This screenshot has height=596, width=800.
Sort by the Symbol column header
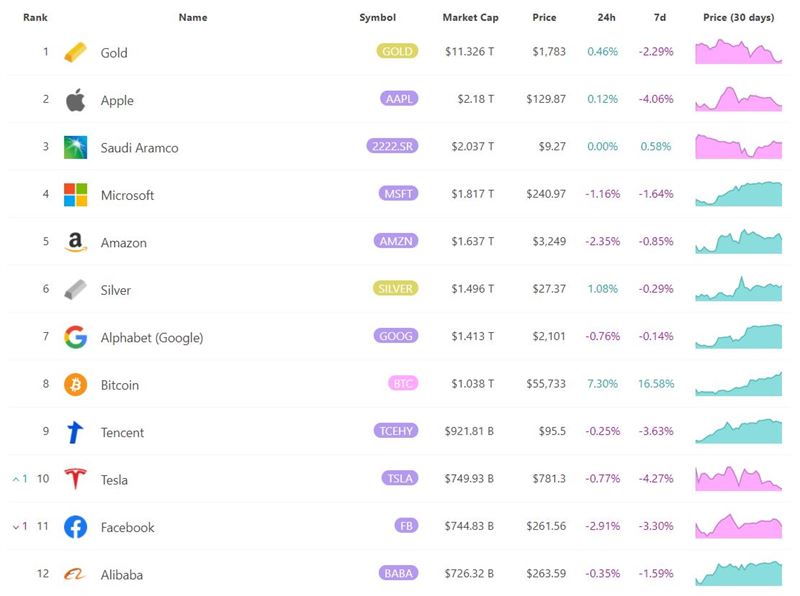pyautogui.click(x=378, y=17)
